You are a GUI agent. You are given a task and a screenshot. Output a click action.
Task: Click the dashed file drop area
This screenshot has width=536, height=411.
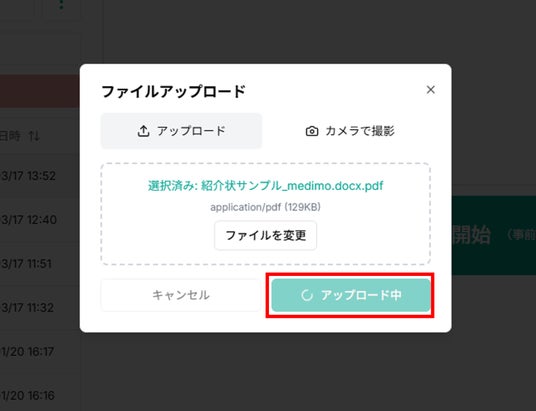coord(266,214)
